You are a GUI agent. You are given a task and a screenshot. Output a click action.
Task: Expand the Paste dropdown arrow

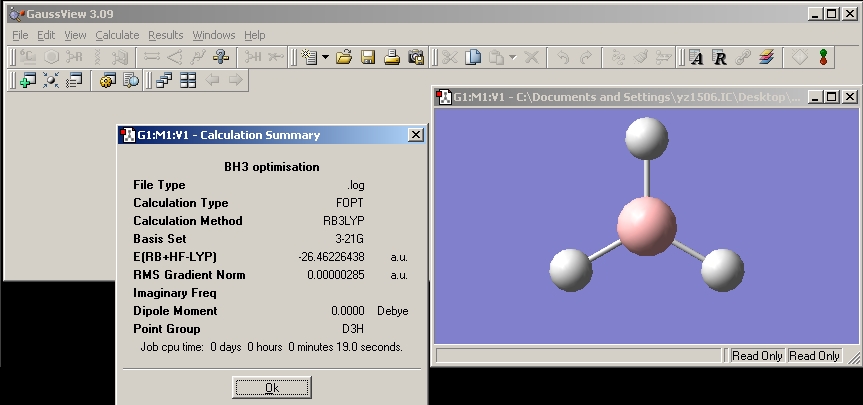513,57
